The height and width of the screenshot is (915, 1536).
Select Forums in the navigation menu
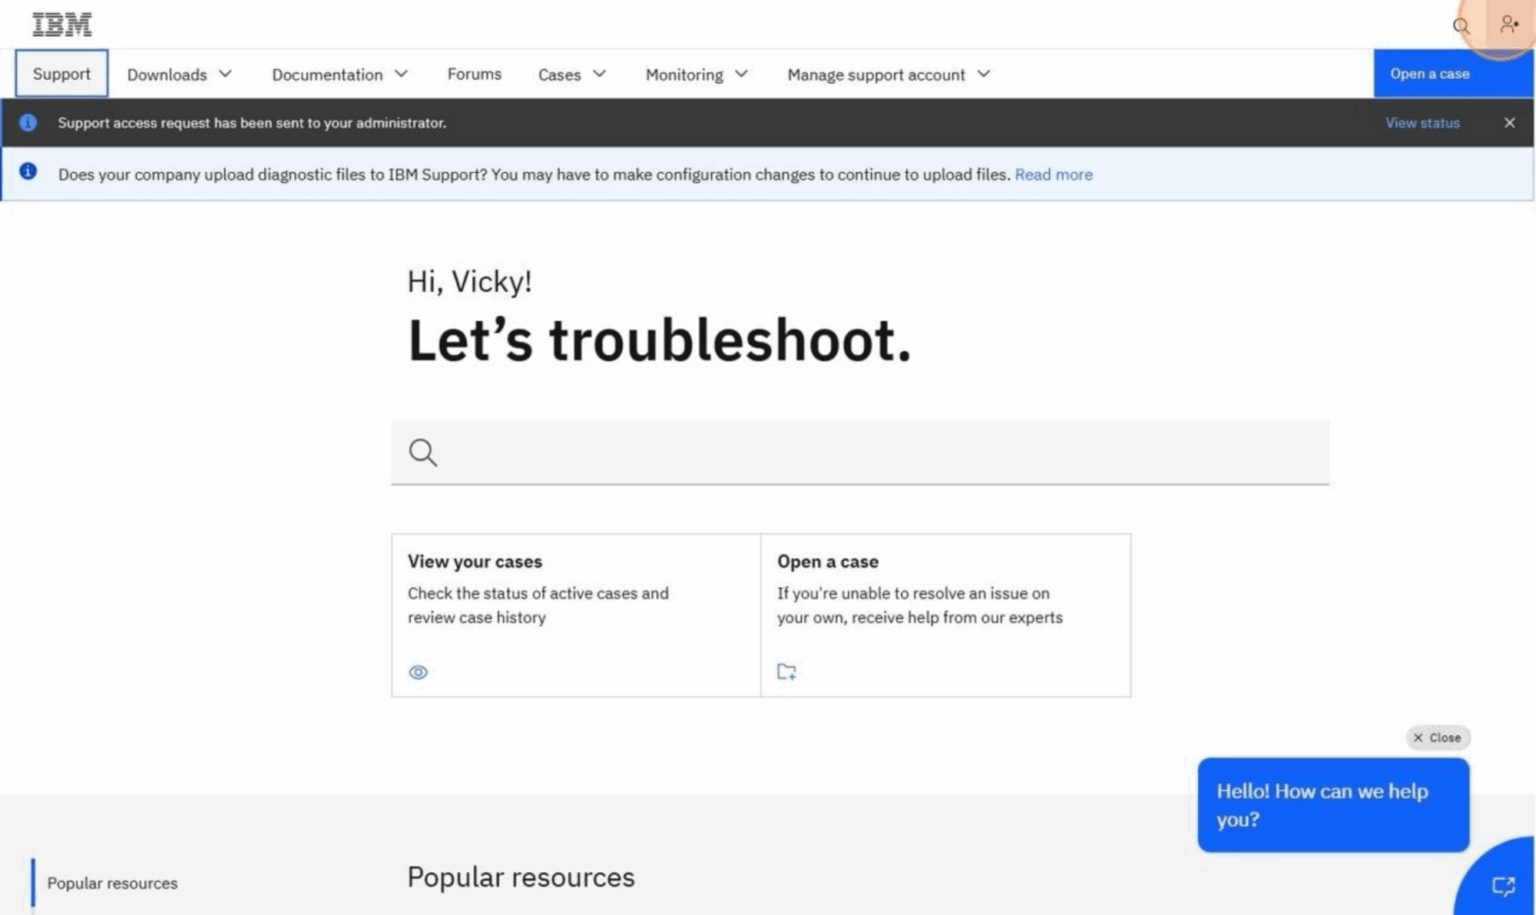click(474, 73)
